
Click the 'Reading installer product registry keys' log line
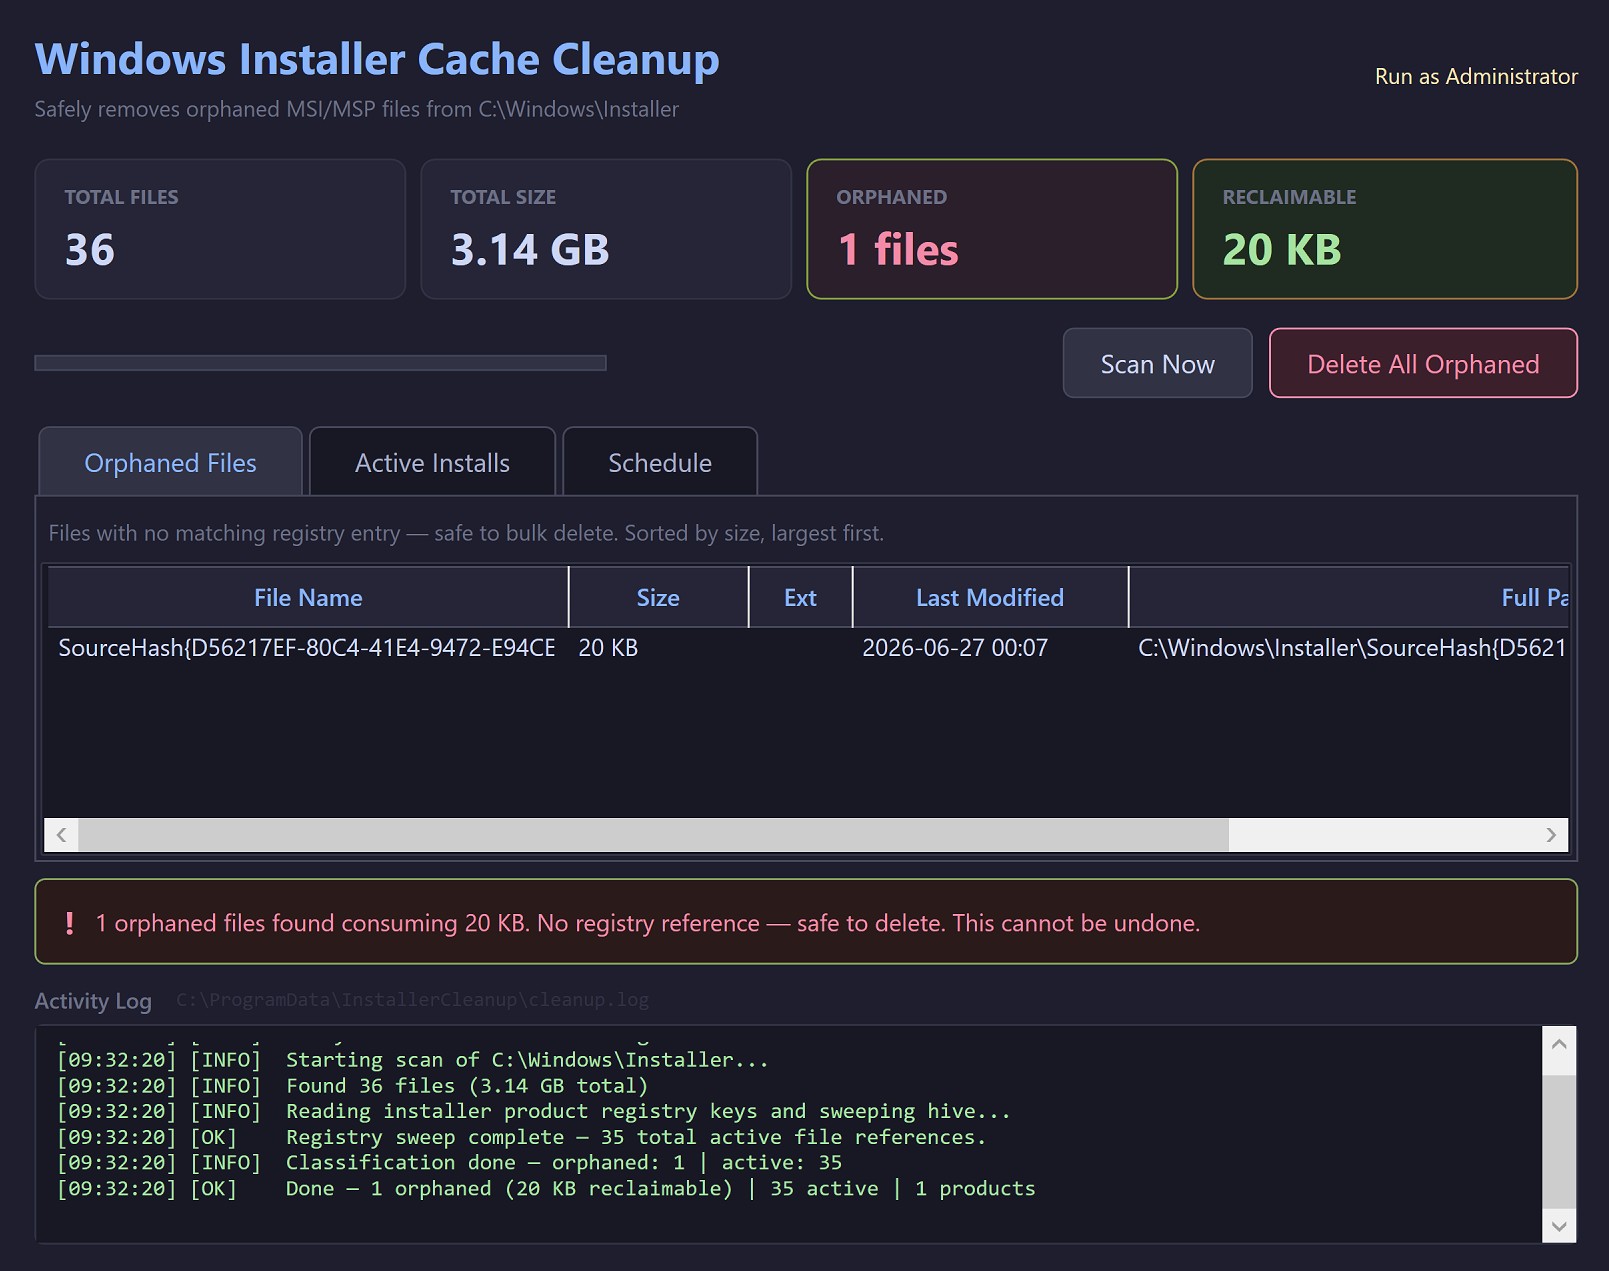534,1111
